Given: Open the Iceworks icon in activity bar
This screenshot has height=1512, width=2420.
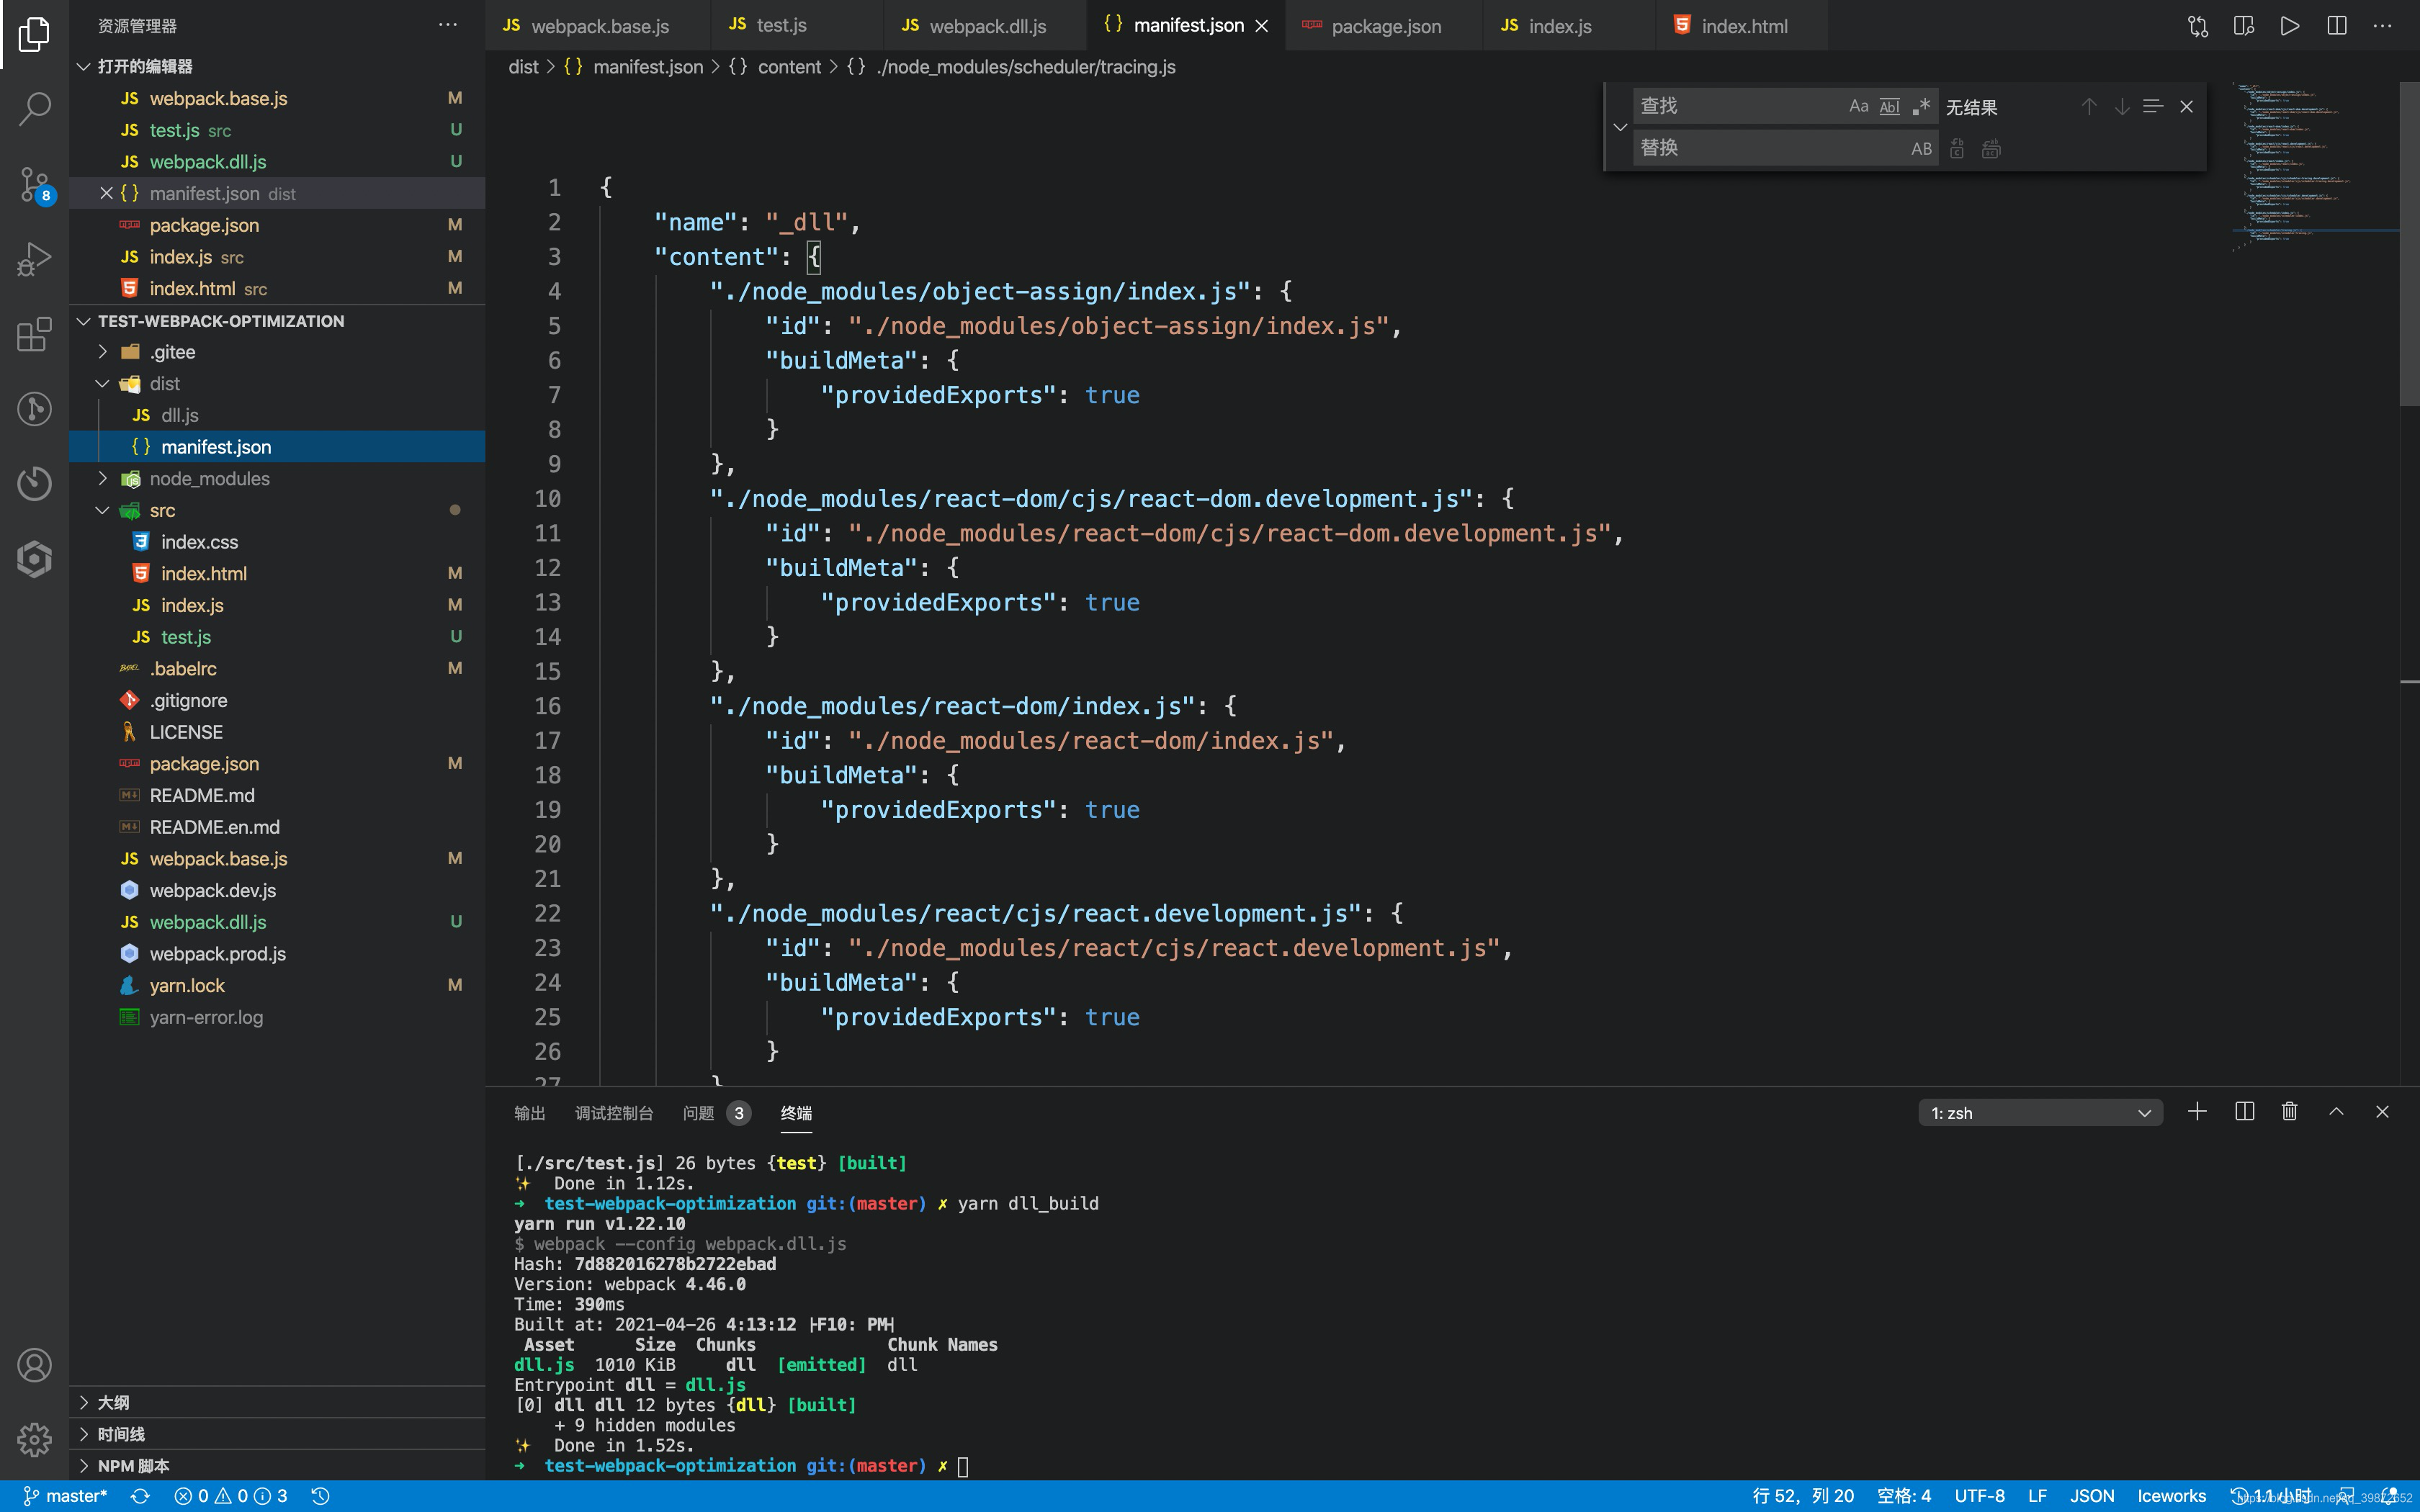Looking at the screenshot, I should 34,558.
